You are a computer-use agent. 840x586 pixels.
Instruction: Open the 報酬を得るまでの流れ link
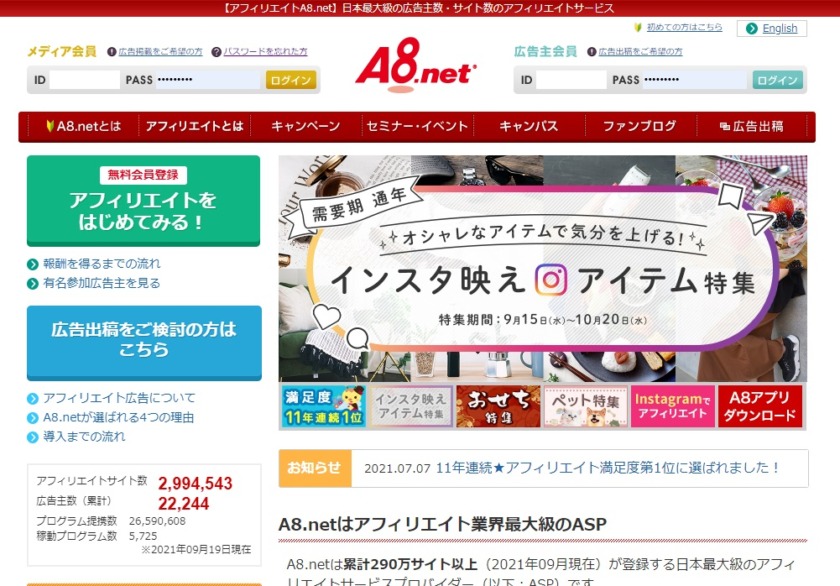(102, 264)
